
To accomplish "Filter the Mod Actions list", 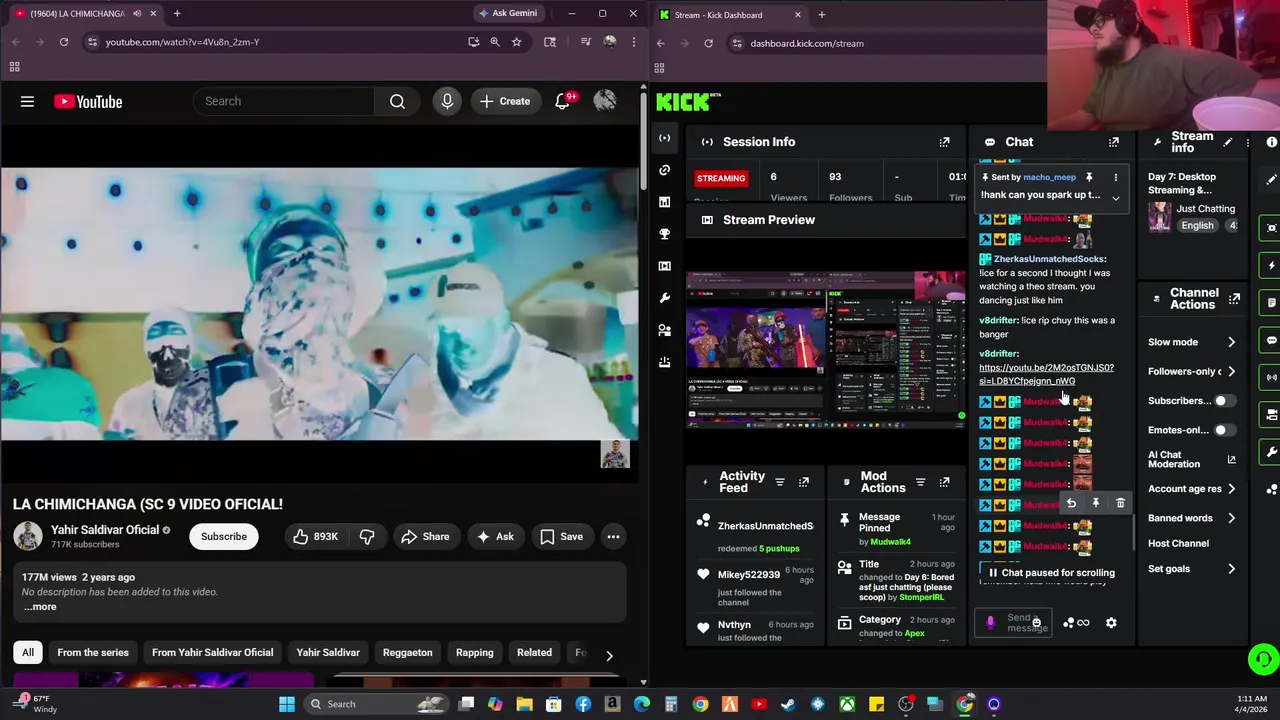I will click(x=920, y=482).
